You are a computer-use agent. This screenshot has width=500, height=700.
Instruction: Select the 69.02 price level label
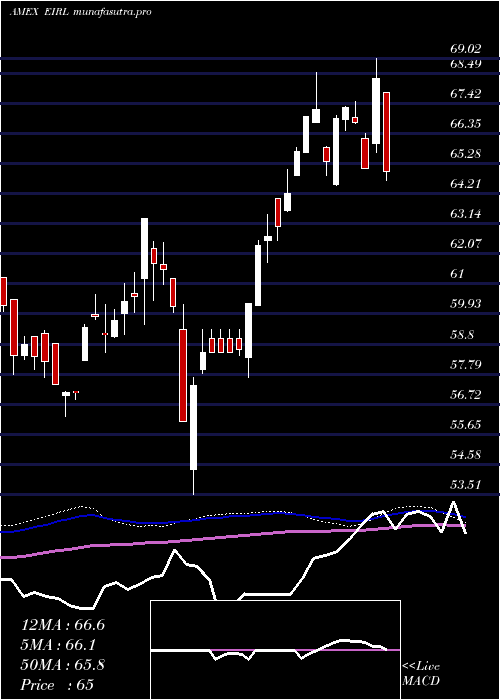466,48
